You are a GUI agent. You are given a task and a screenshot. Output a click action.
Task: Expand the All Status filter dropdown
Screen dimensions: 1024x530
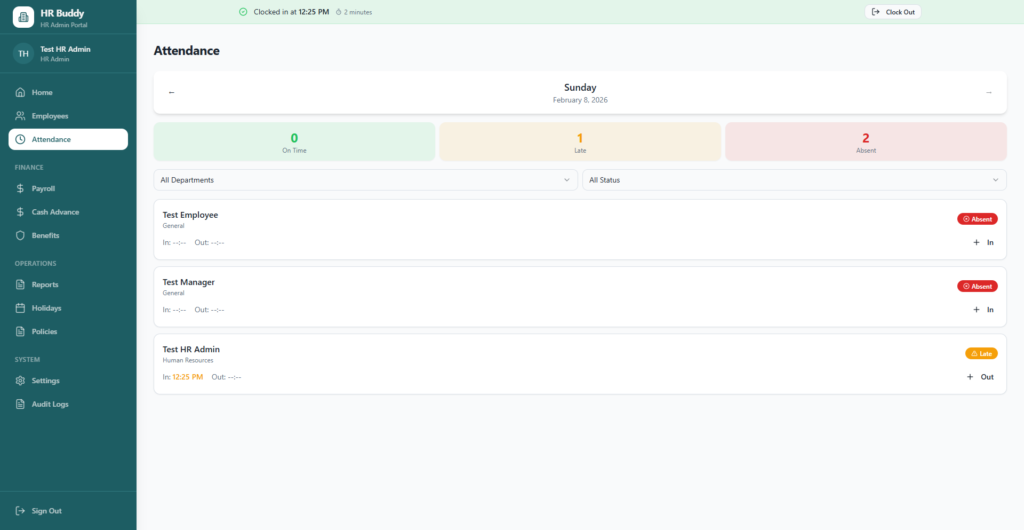[794, 180]
